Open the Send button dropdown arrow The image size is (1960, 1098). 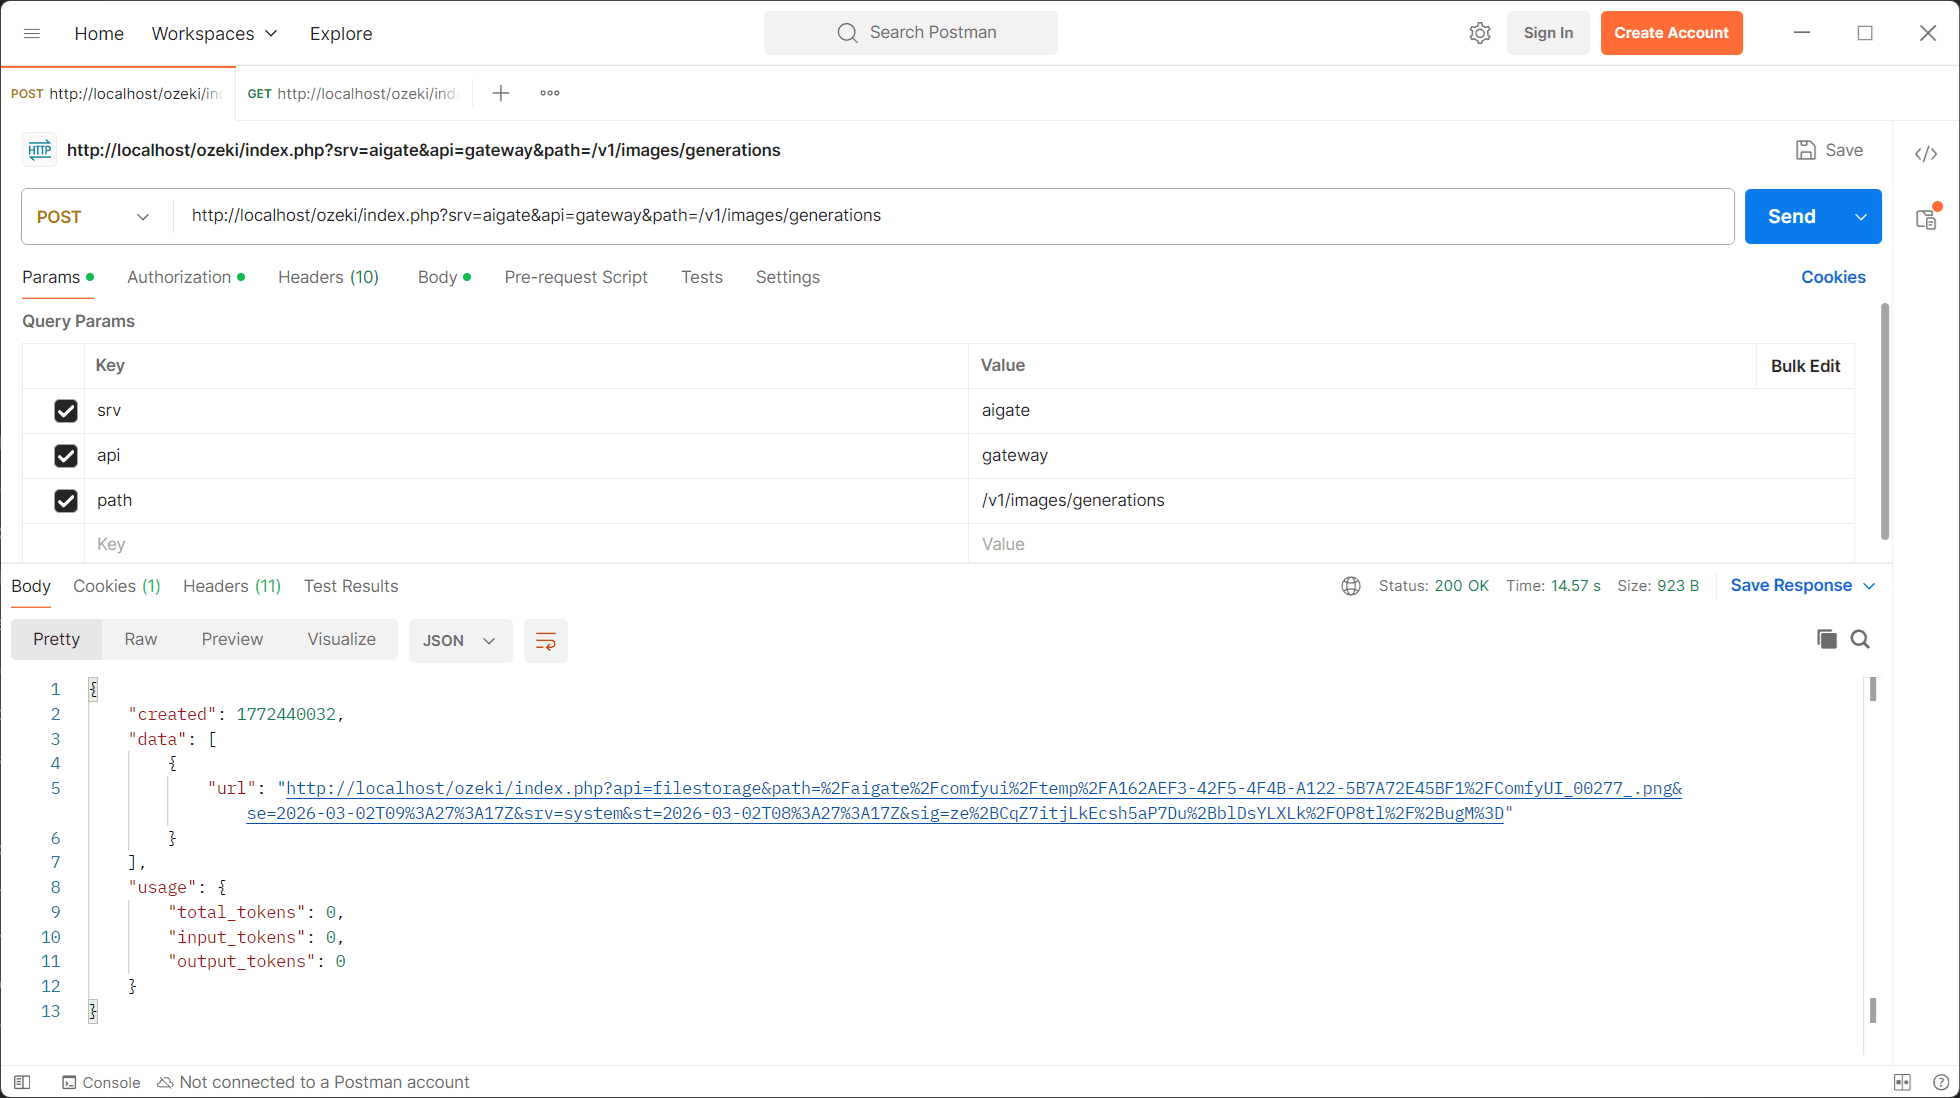point(1861,217)
